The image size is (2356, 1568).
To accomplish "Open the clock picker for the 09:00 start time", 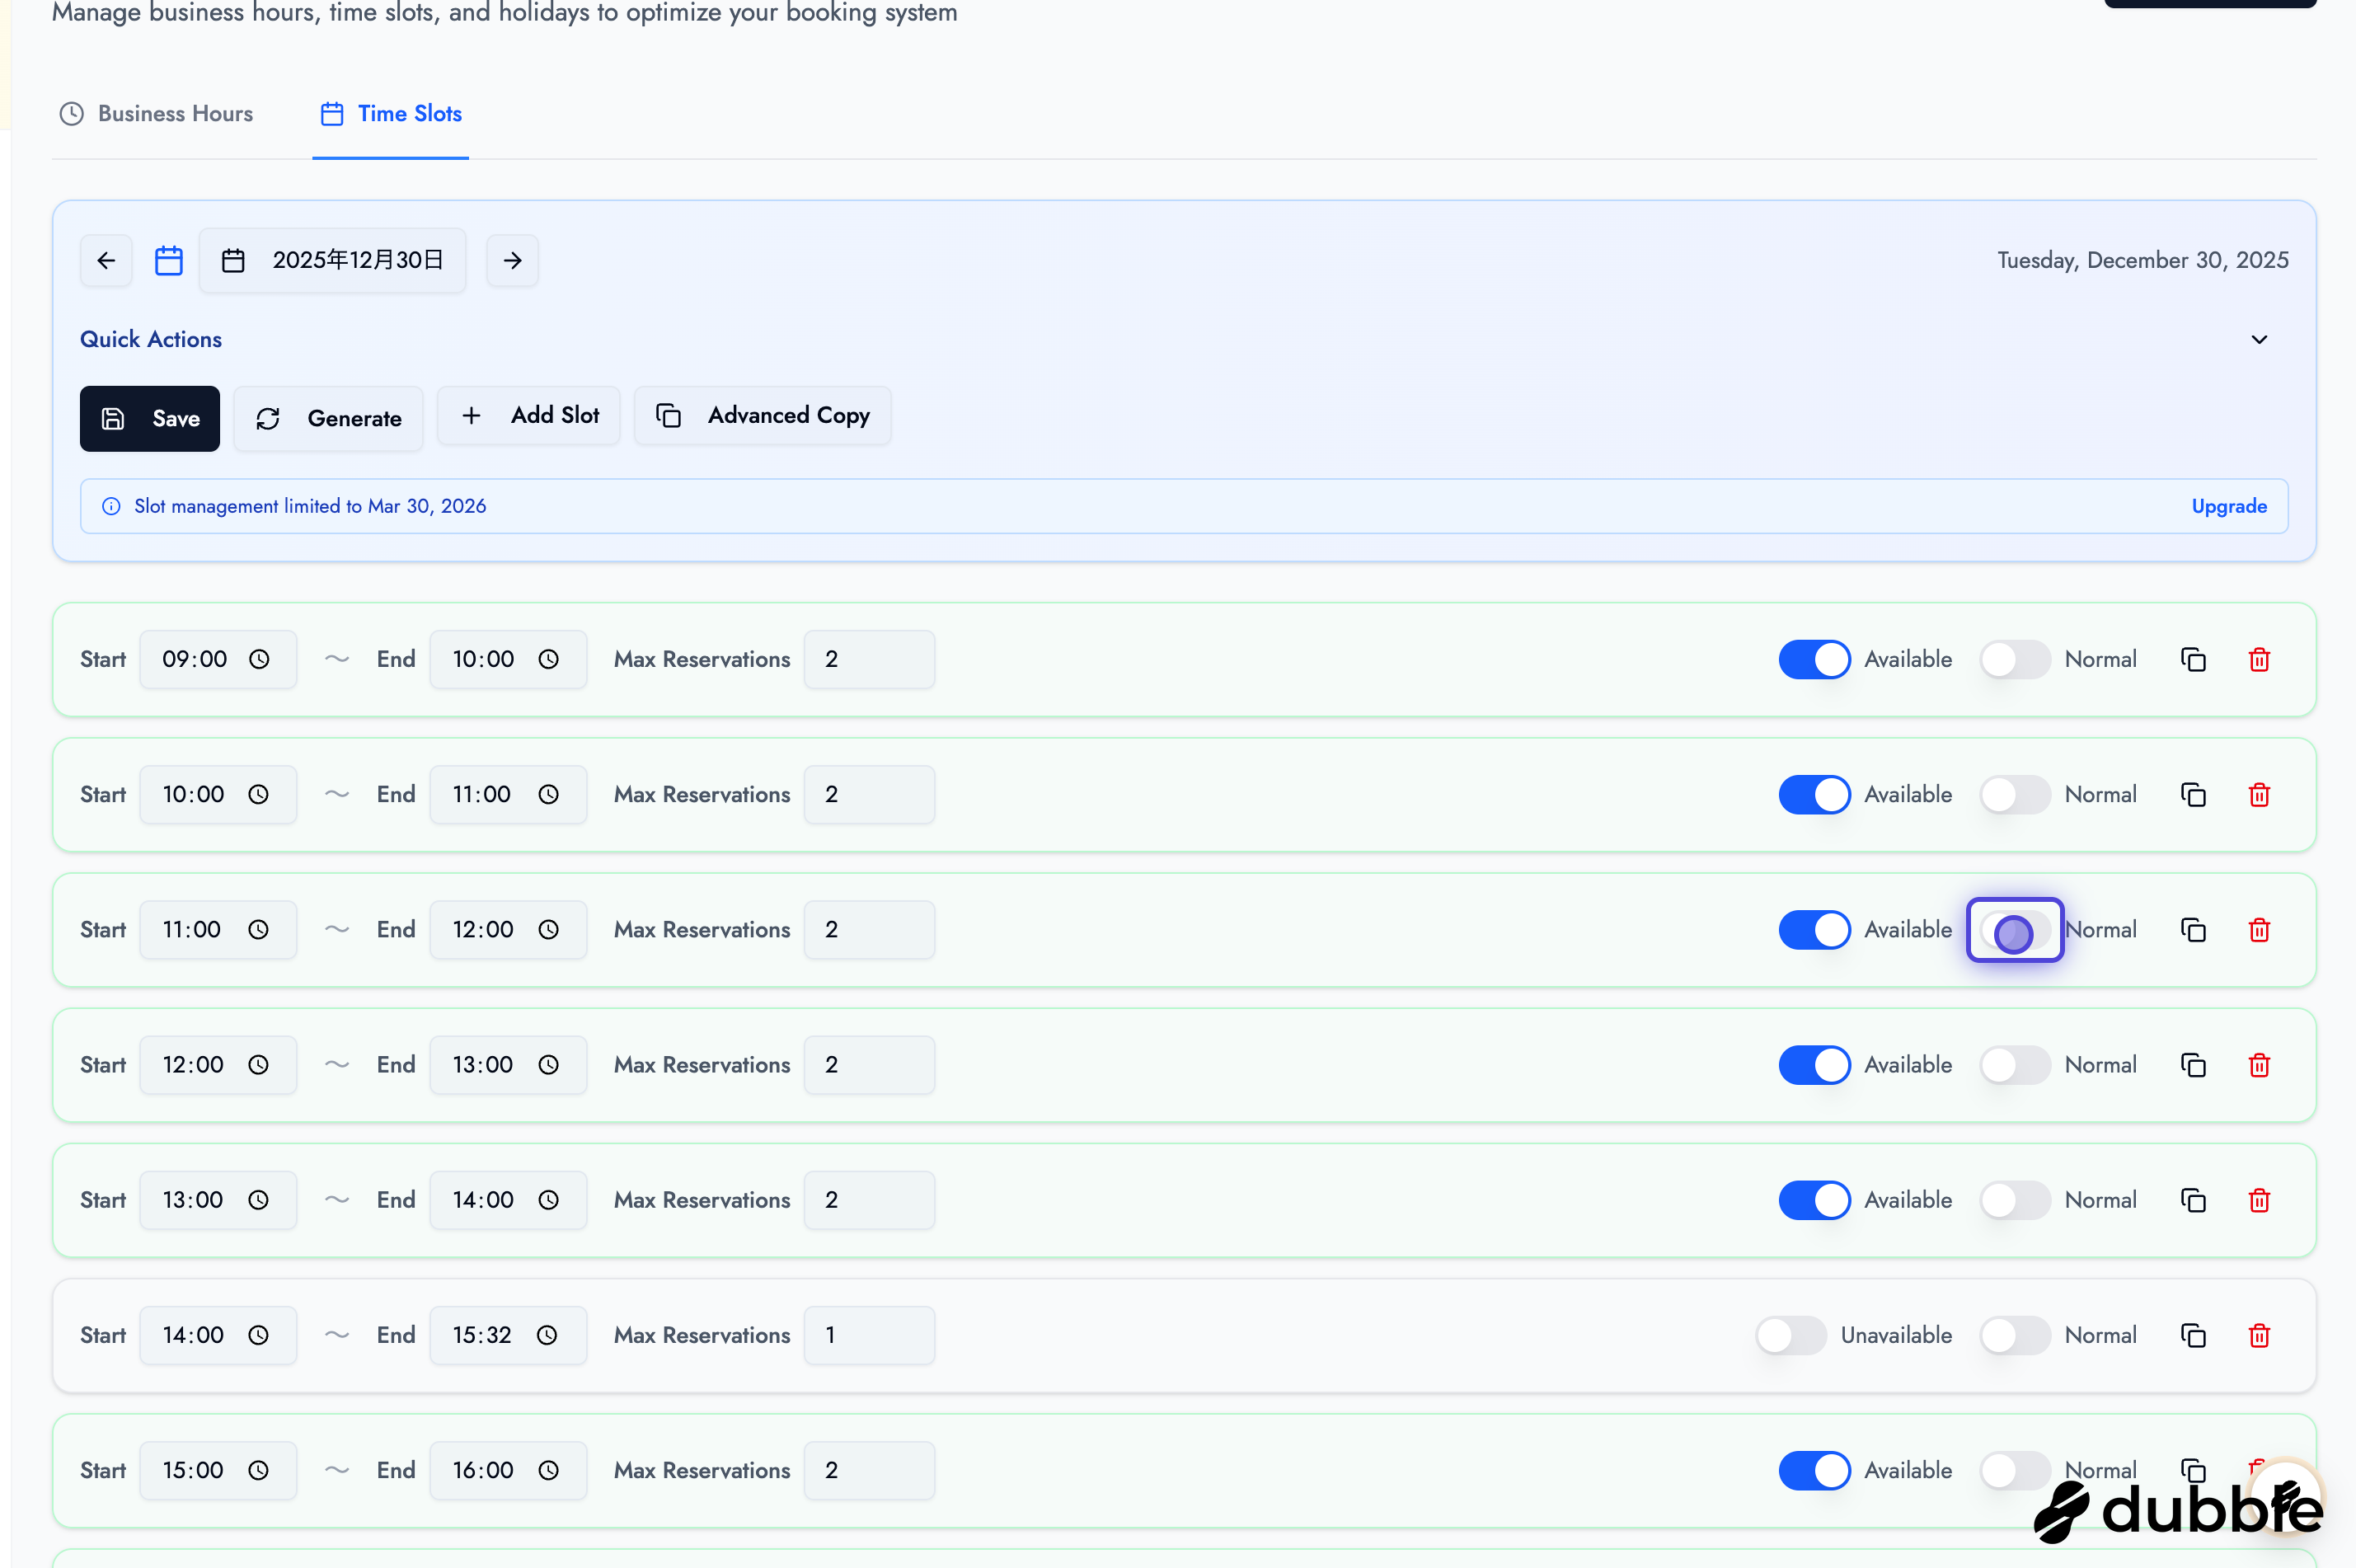I will click(x=259, y=659).
